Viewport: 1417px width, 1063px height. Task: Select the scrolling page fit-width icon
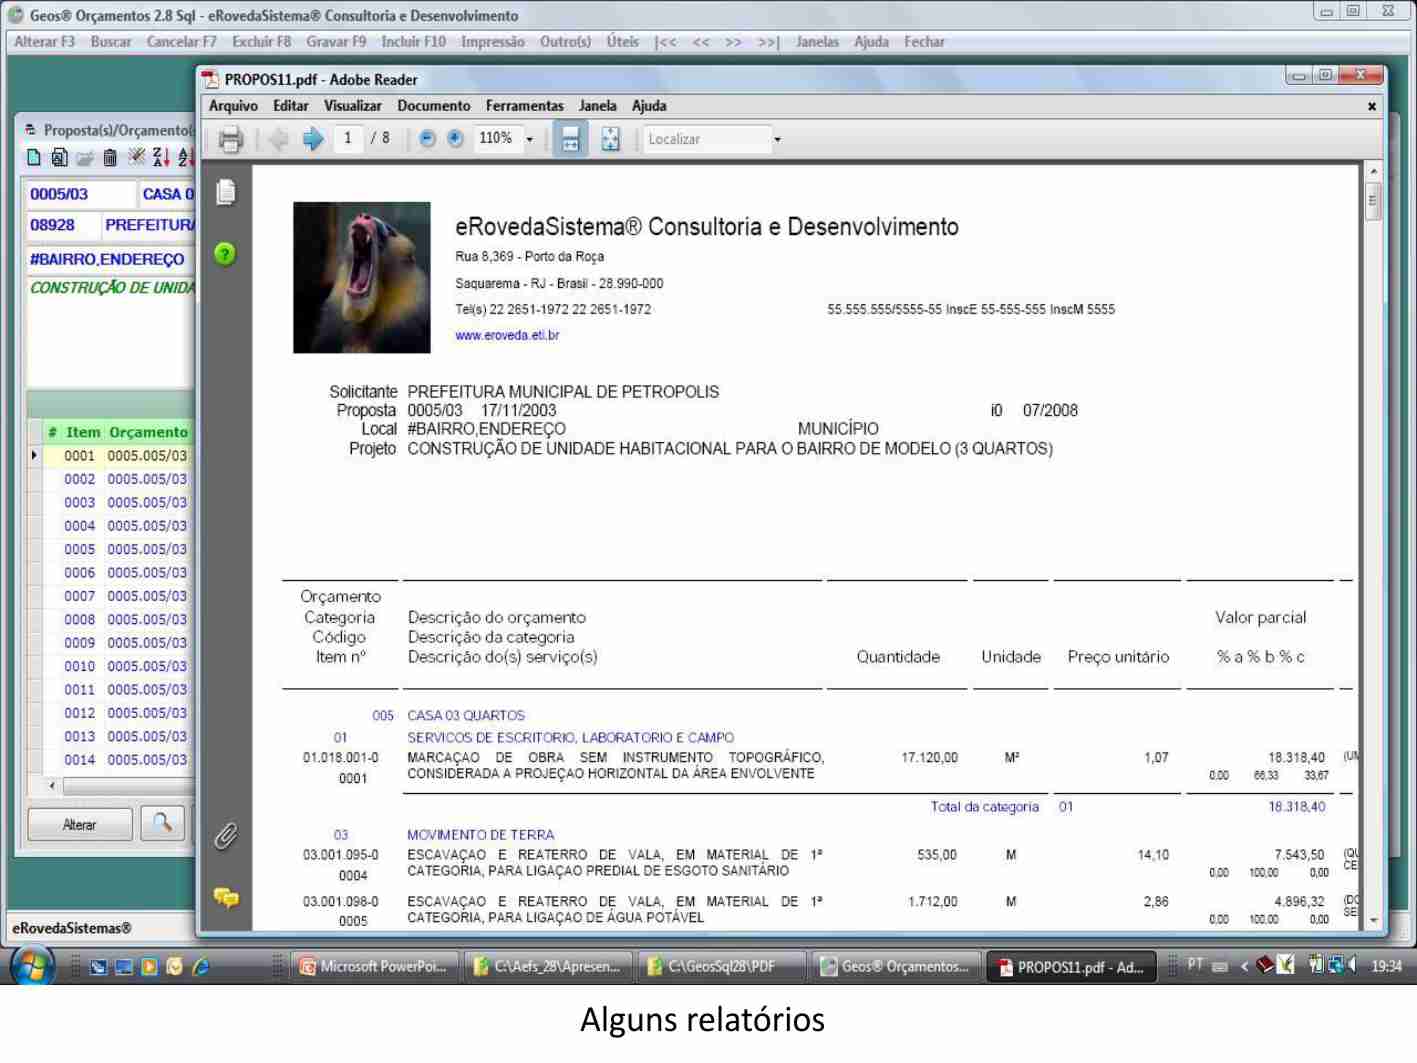[570, 139]
